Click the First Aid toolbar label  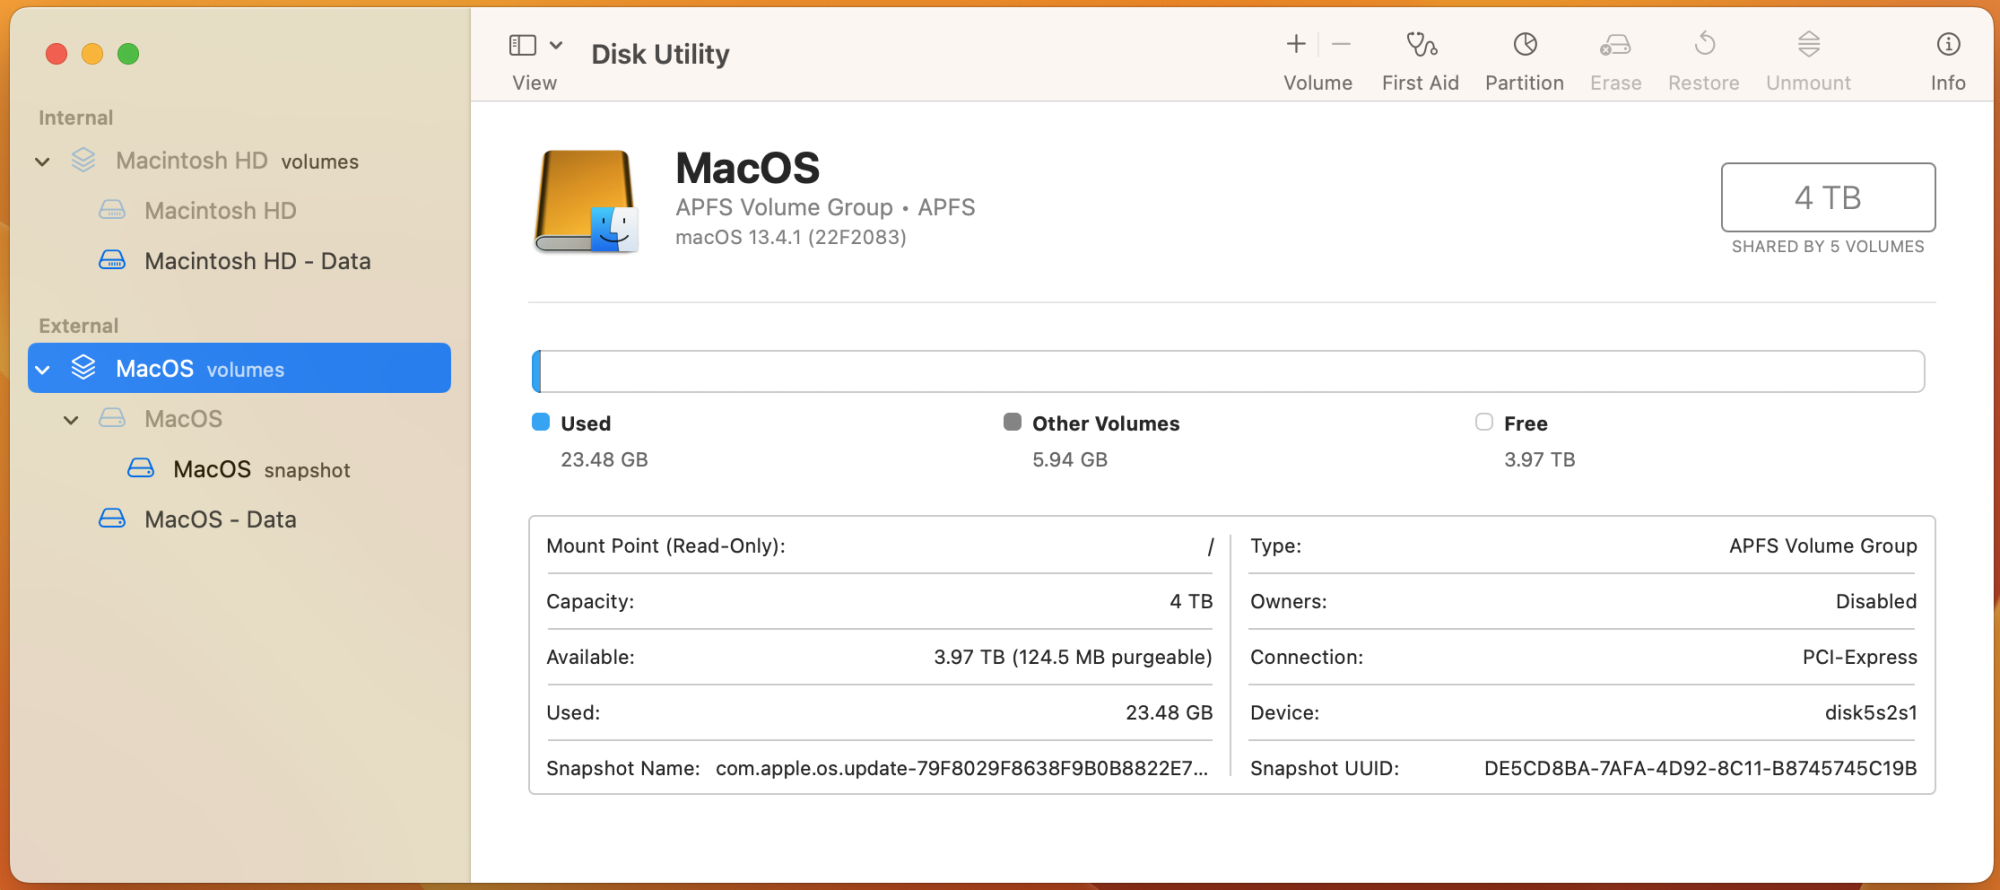pos(1420,83)
